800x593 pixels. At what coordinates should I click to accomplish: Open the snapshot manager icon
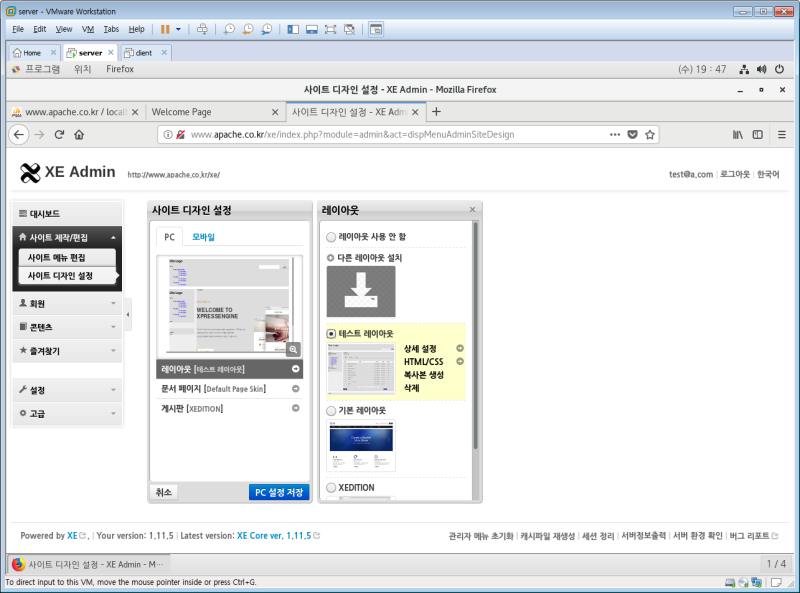266,30
